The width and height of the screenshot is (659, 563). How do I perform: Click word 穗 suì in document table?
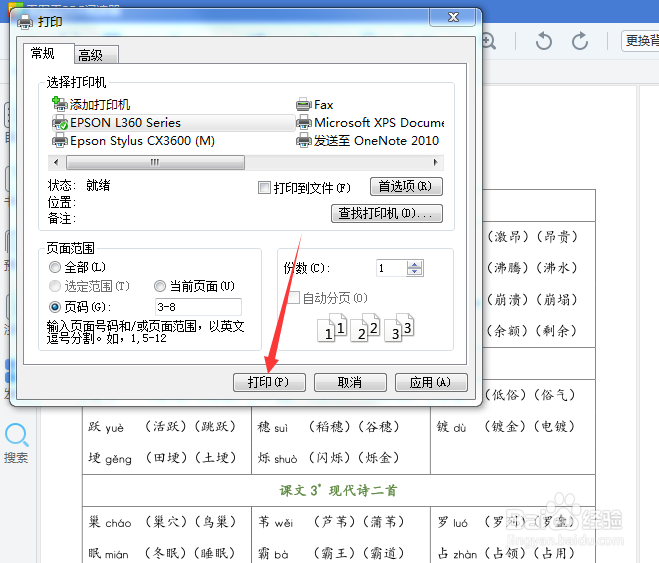pyautogui.click(x=273, y=427)
